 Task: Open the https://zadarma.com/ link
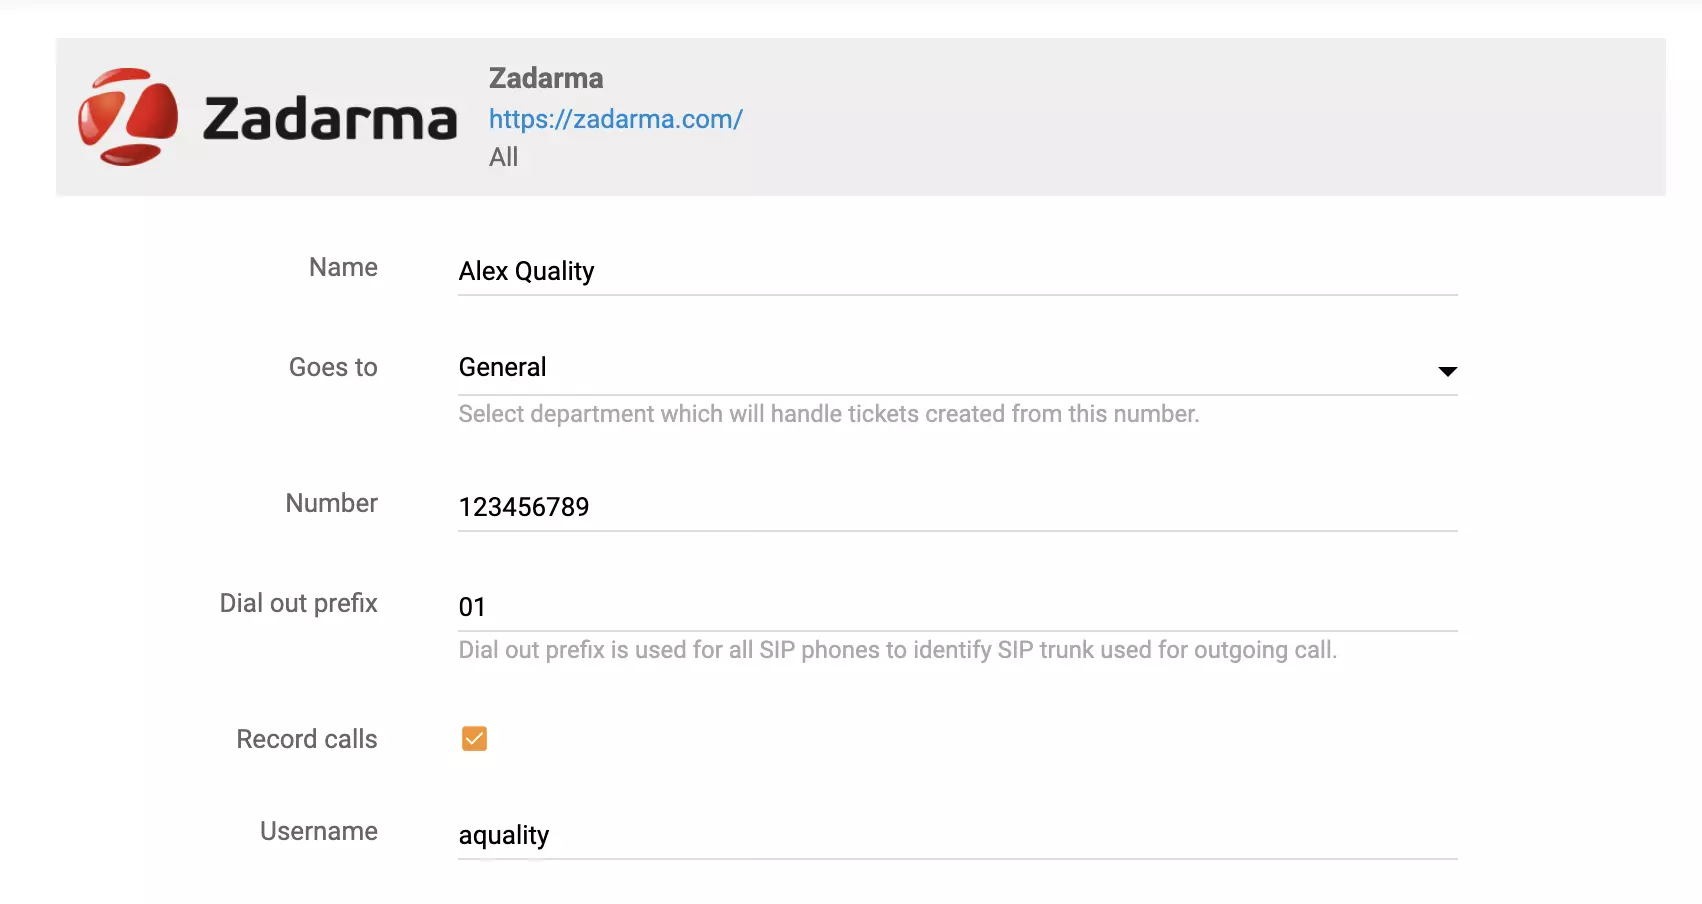pyautogui.click(x=615, y=119)
